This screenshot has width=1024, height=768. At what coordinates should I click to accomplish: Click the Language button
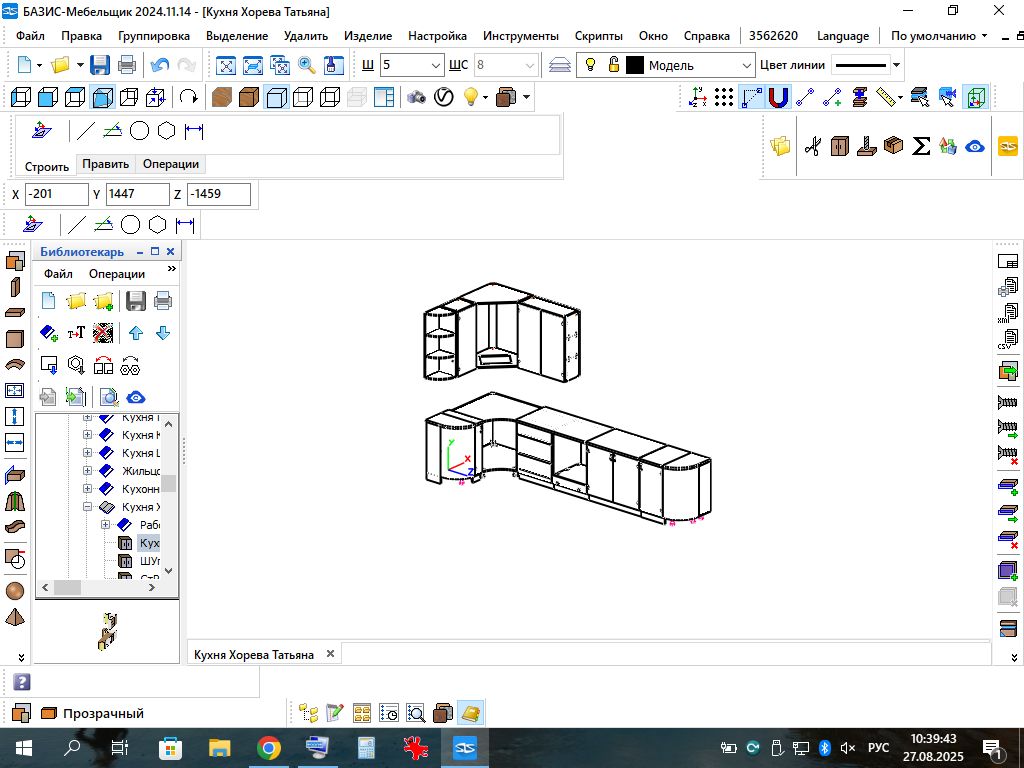click(842, 36)
